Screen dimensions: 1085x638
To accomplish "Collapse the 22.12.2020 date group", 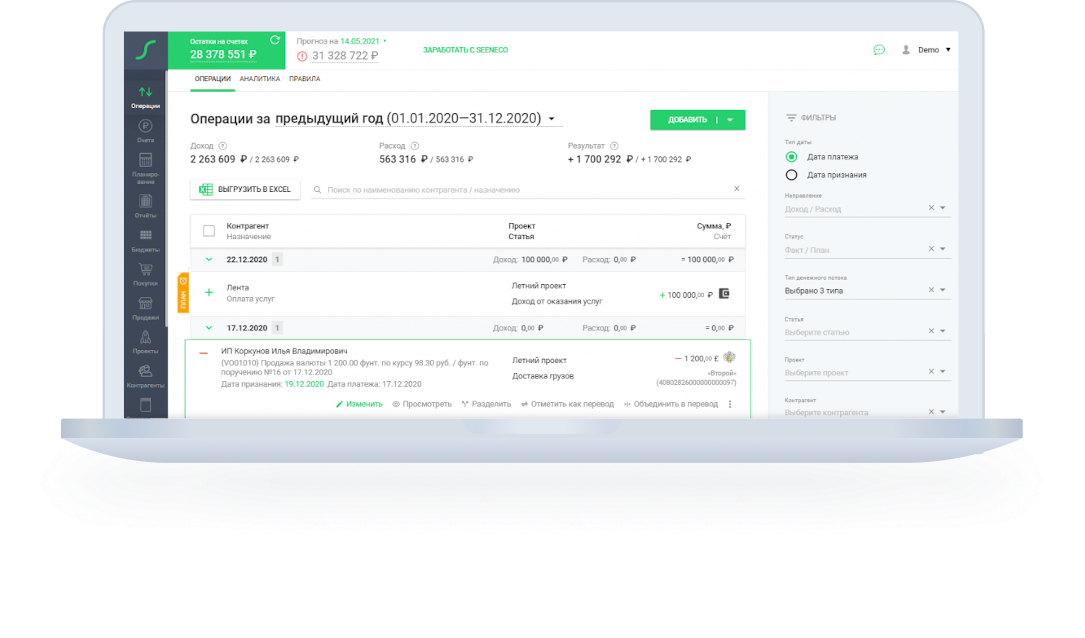I will click(x=209, y=259).
